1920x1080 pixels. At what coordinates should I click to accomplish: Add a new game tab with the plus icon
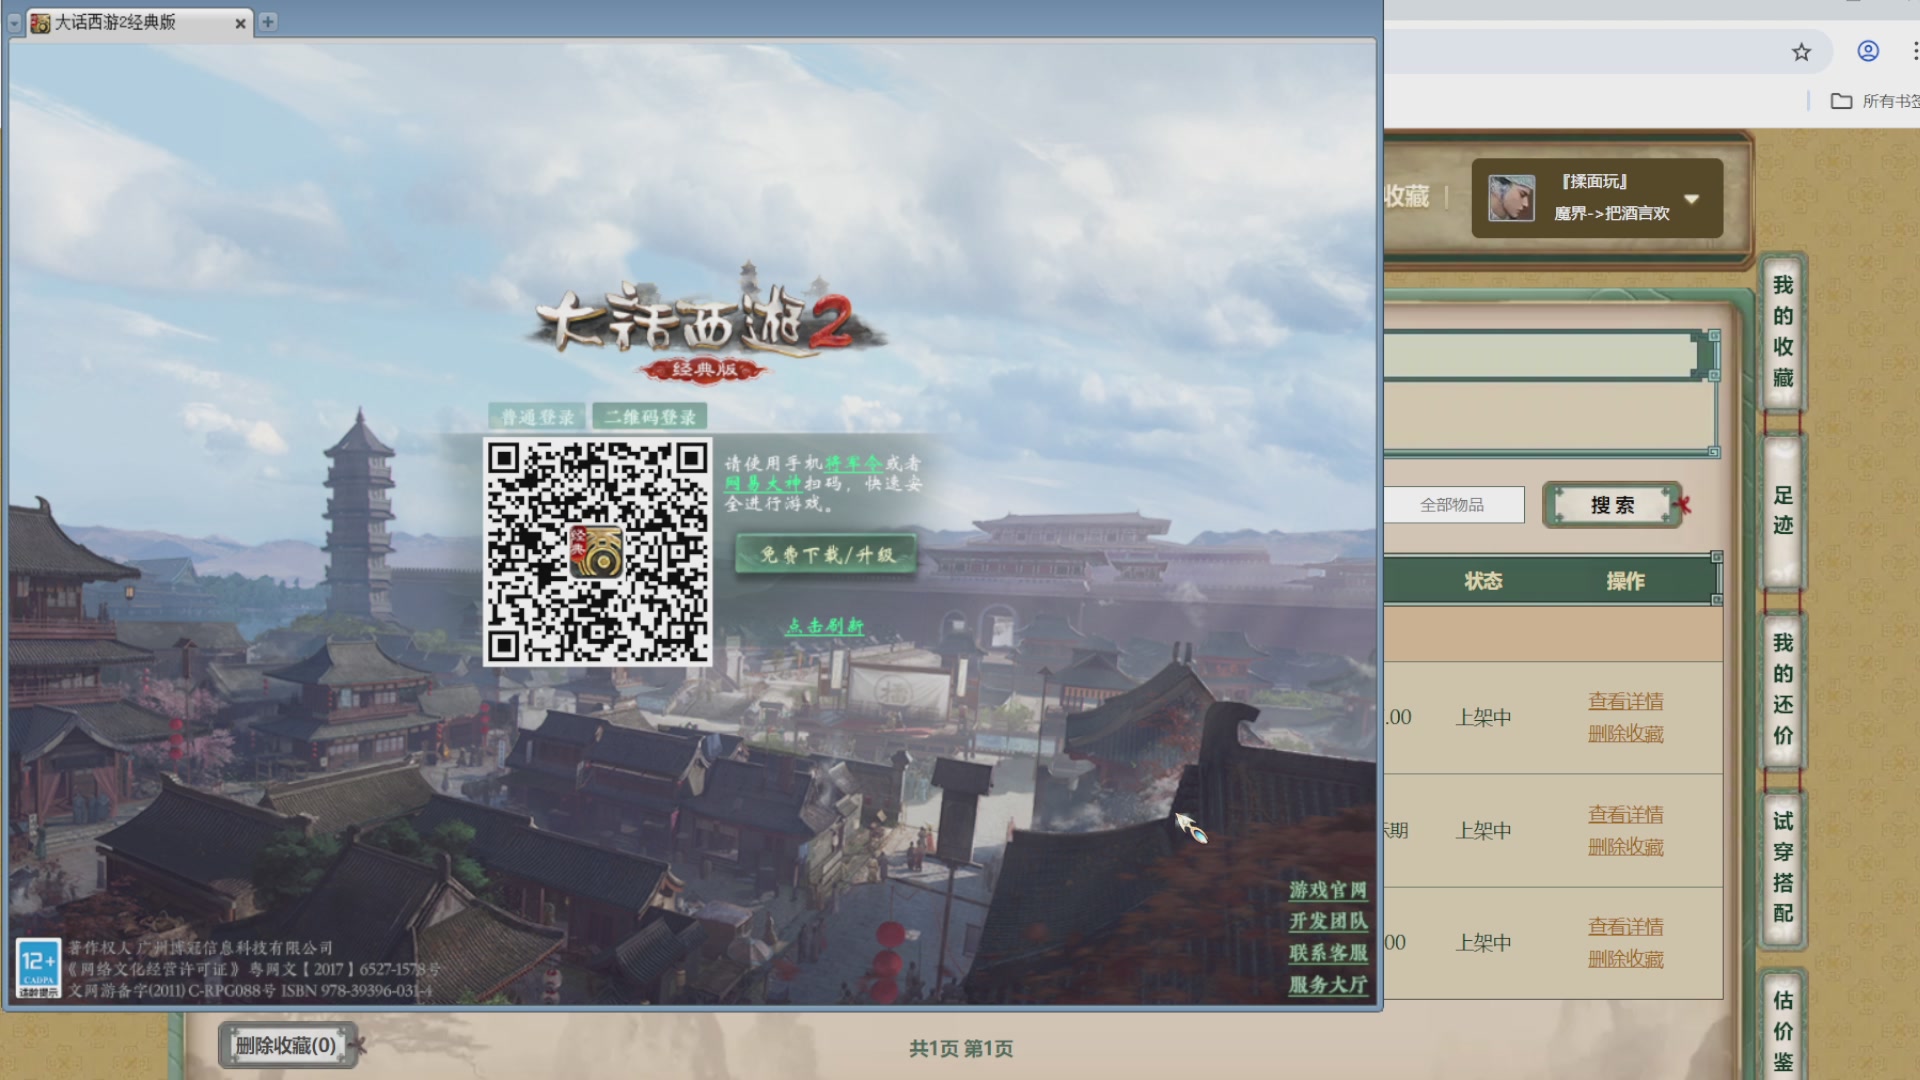pos(268,21)
